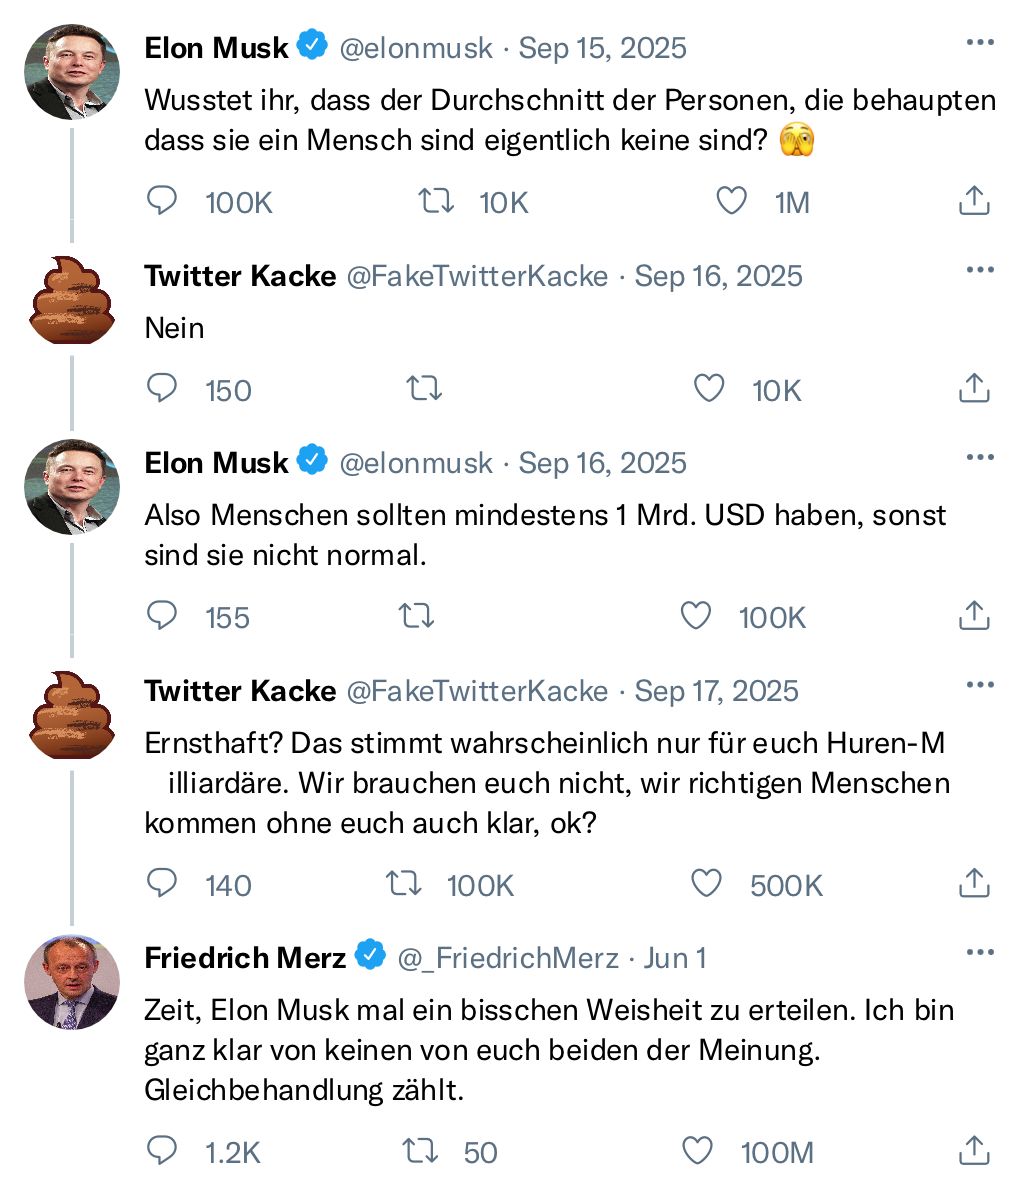
Task: Open more options on Elon's first tweet
Action: (980, 43)
